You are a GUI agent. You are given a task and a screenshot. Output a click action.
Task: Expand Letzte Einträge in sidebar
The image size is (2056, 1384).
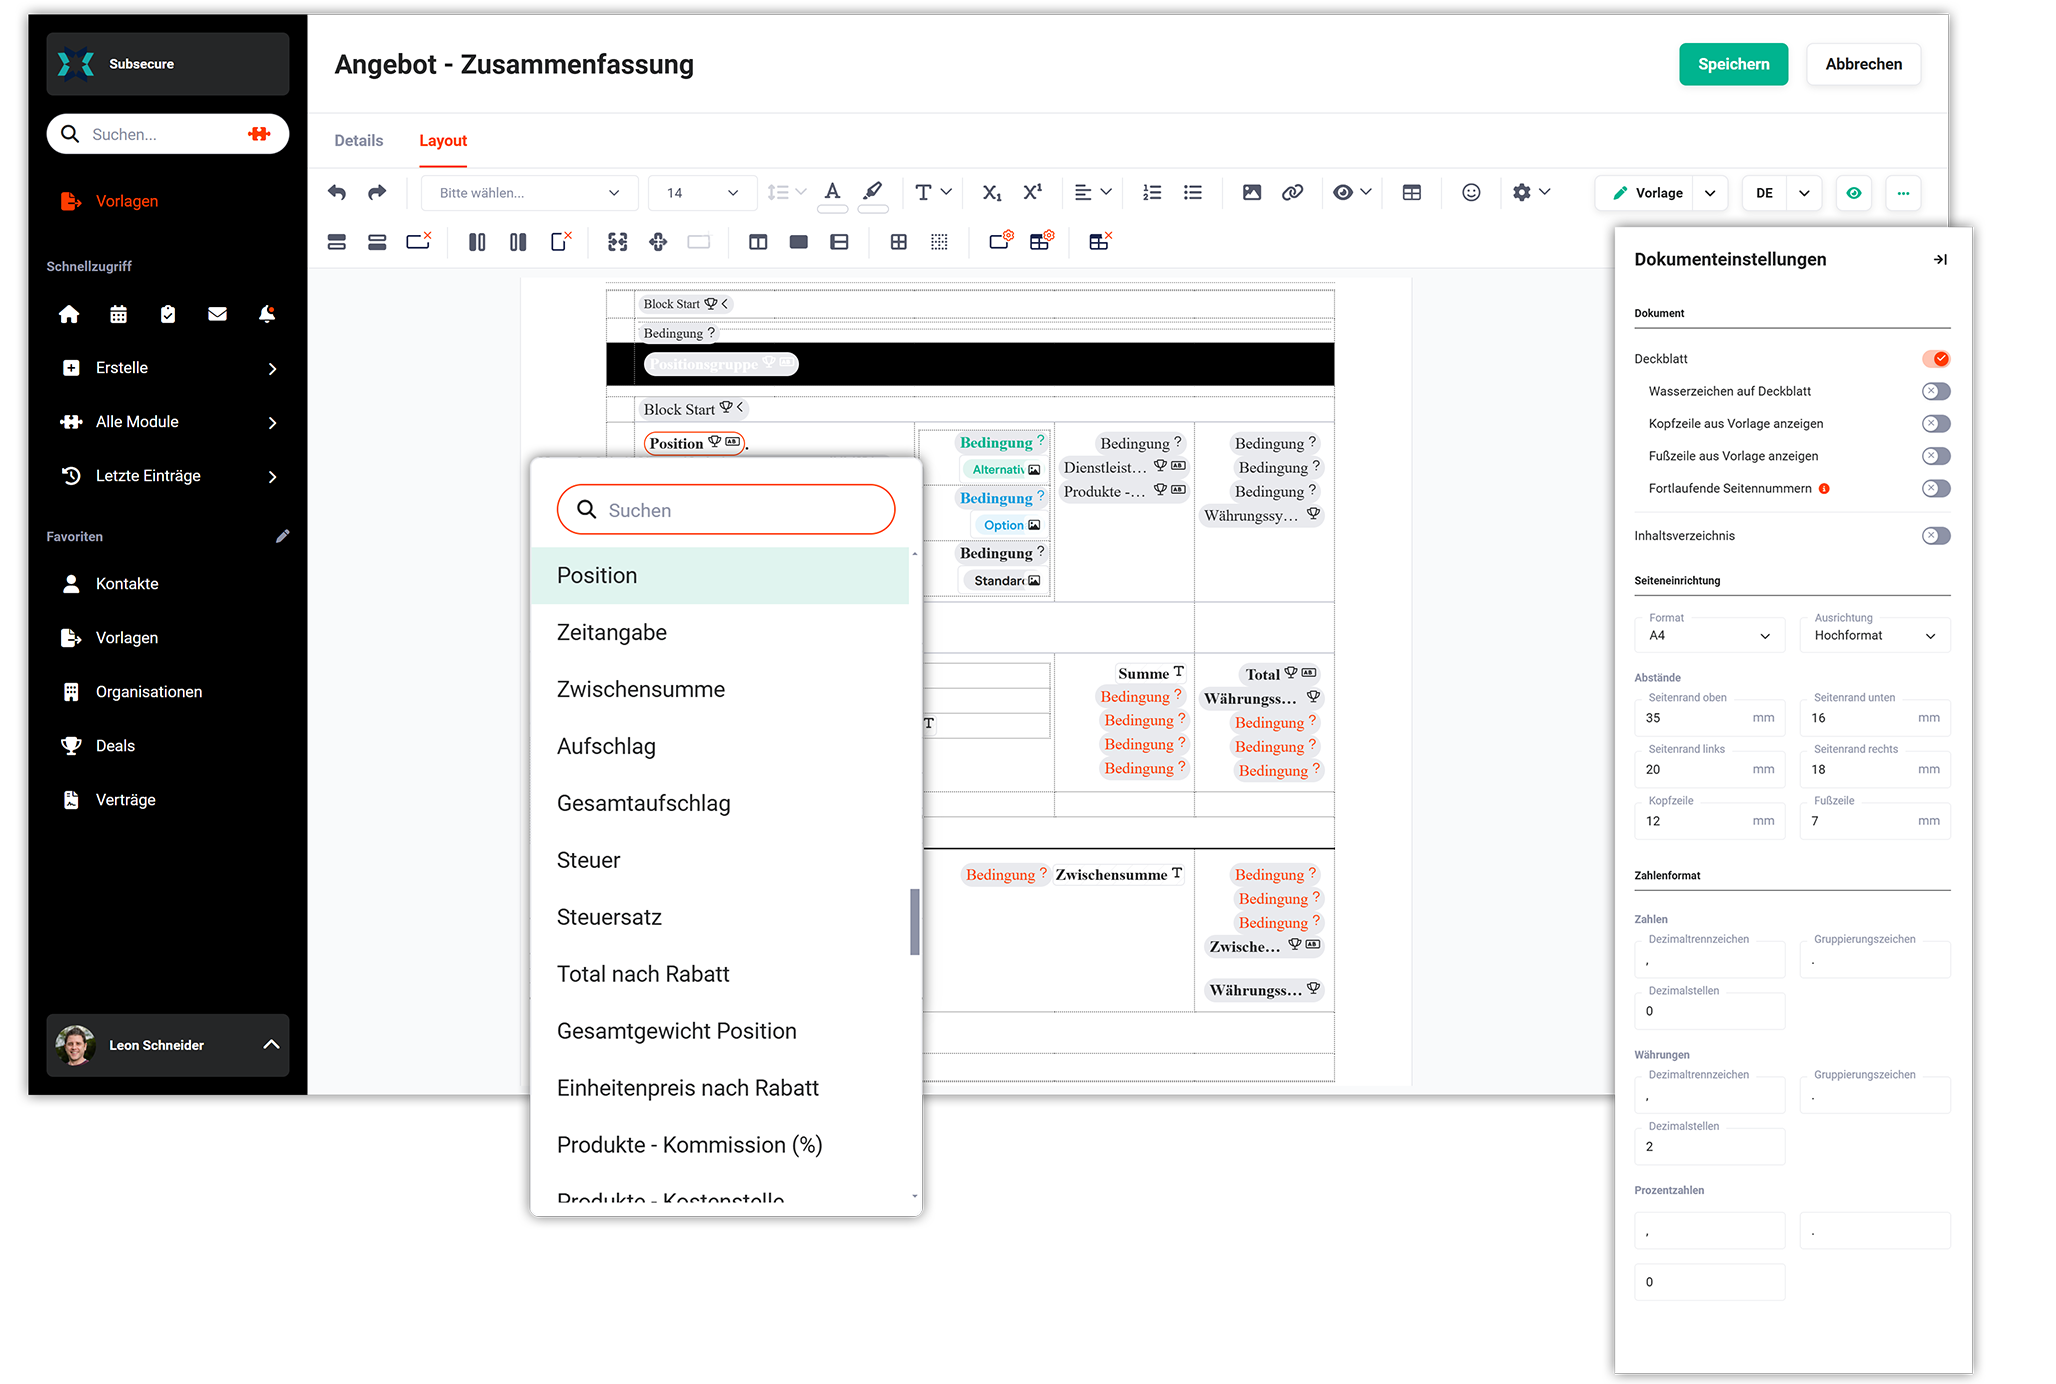tap(168, 476)
